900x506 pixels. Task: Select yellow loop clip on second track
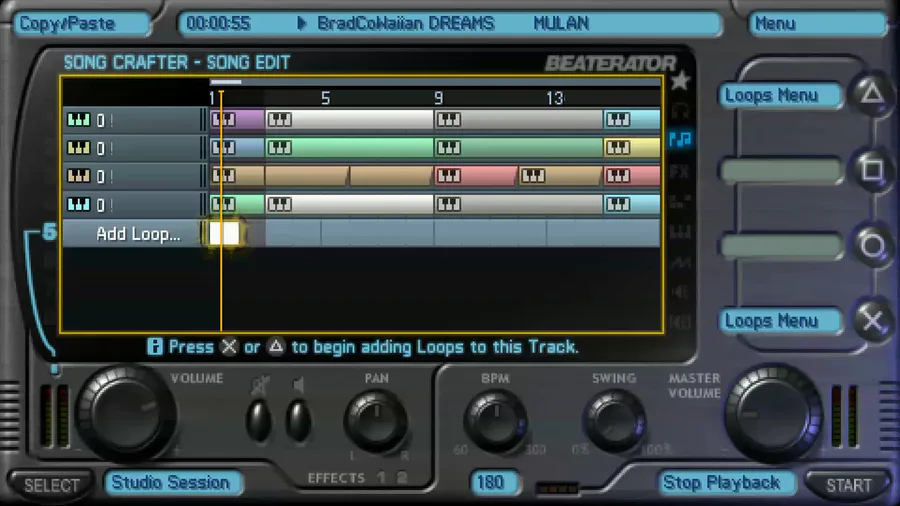coord(631,148)
